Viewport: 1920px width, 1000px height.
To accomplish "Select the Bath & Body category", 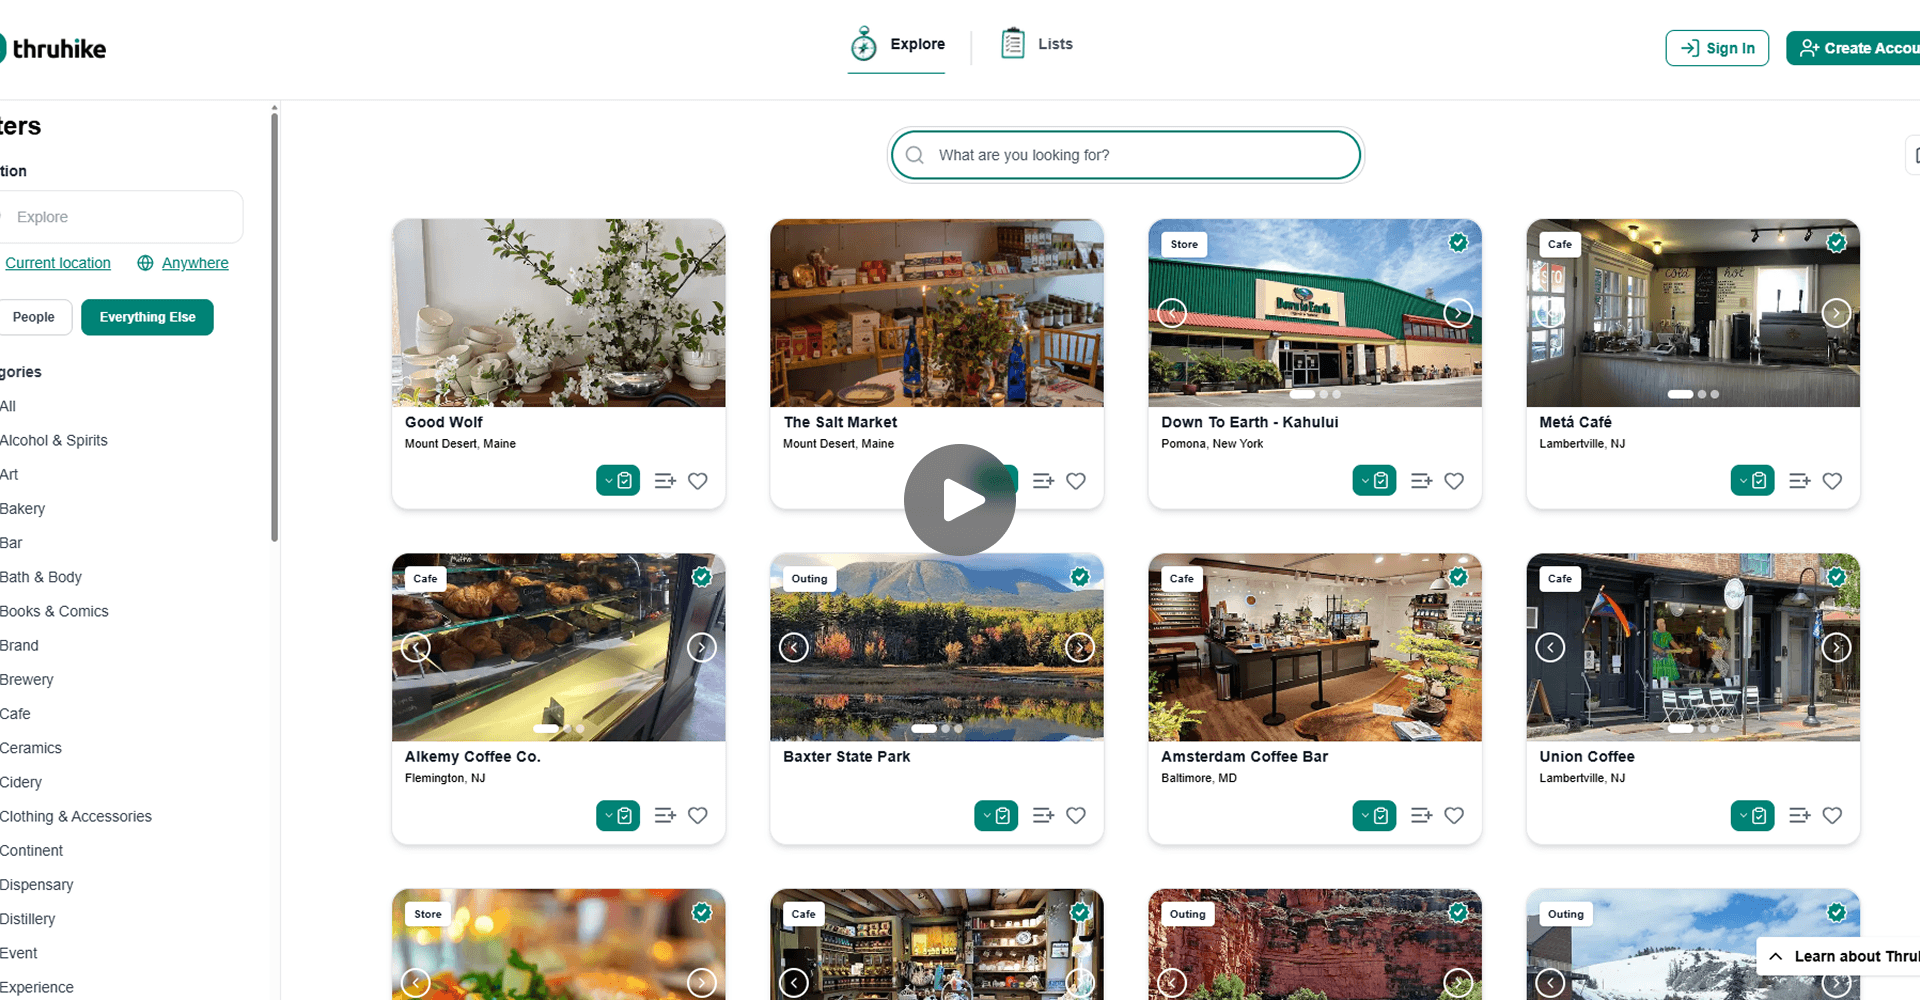I will (41, 577).
